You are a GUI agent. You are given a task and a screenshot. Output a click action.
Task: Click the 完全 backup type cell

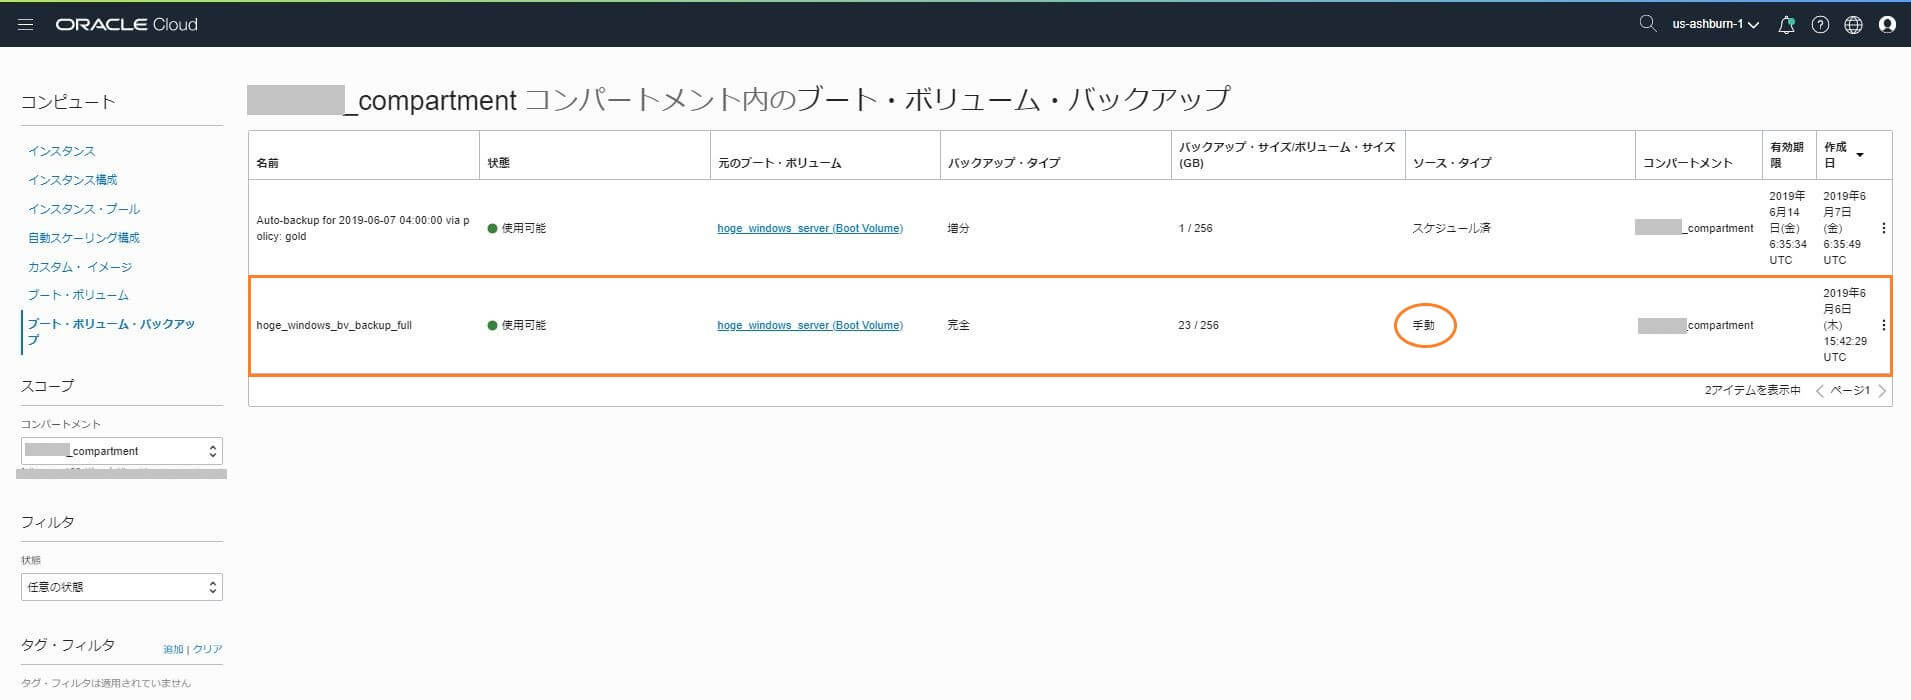pos(959,325)
